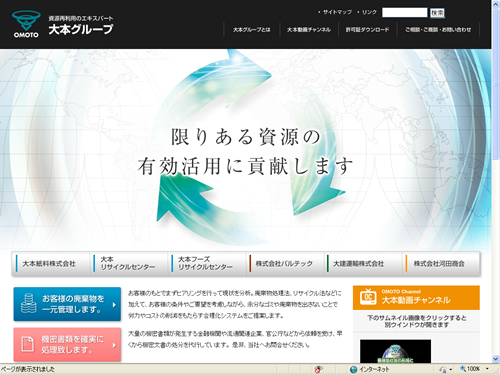Open the 許可証ダウンロード menu item
Viewport: 500px width, 375px height.
(367, 30)
